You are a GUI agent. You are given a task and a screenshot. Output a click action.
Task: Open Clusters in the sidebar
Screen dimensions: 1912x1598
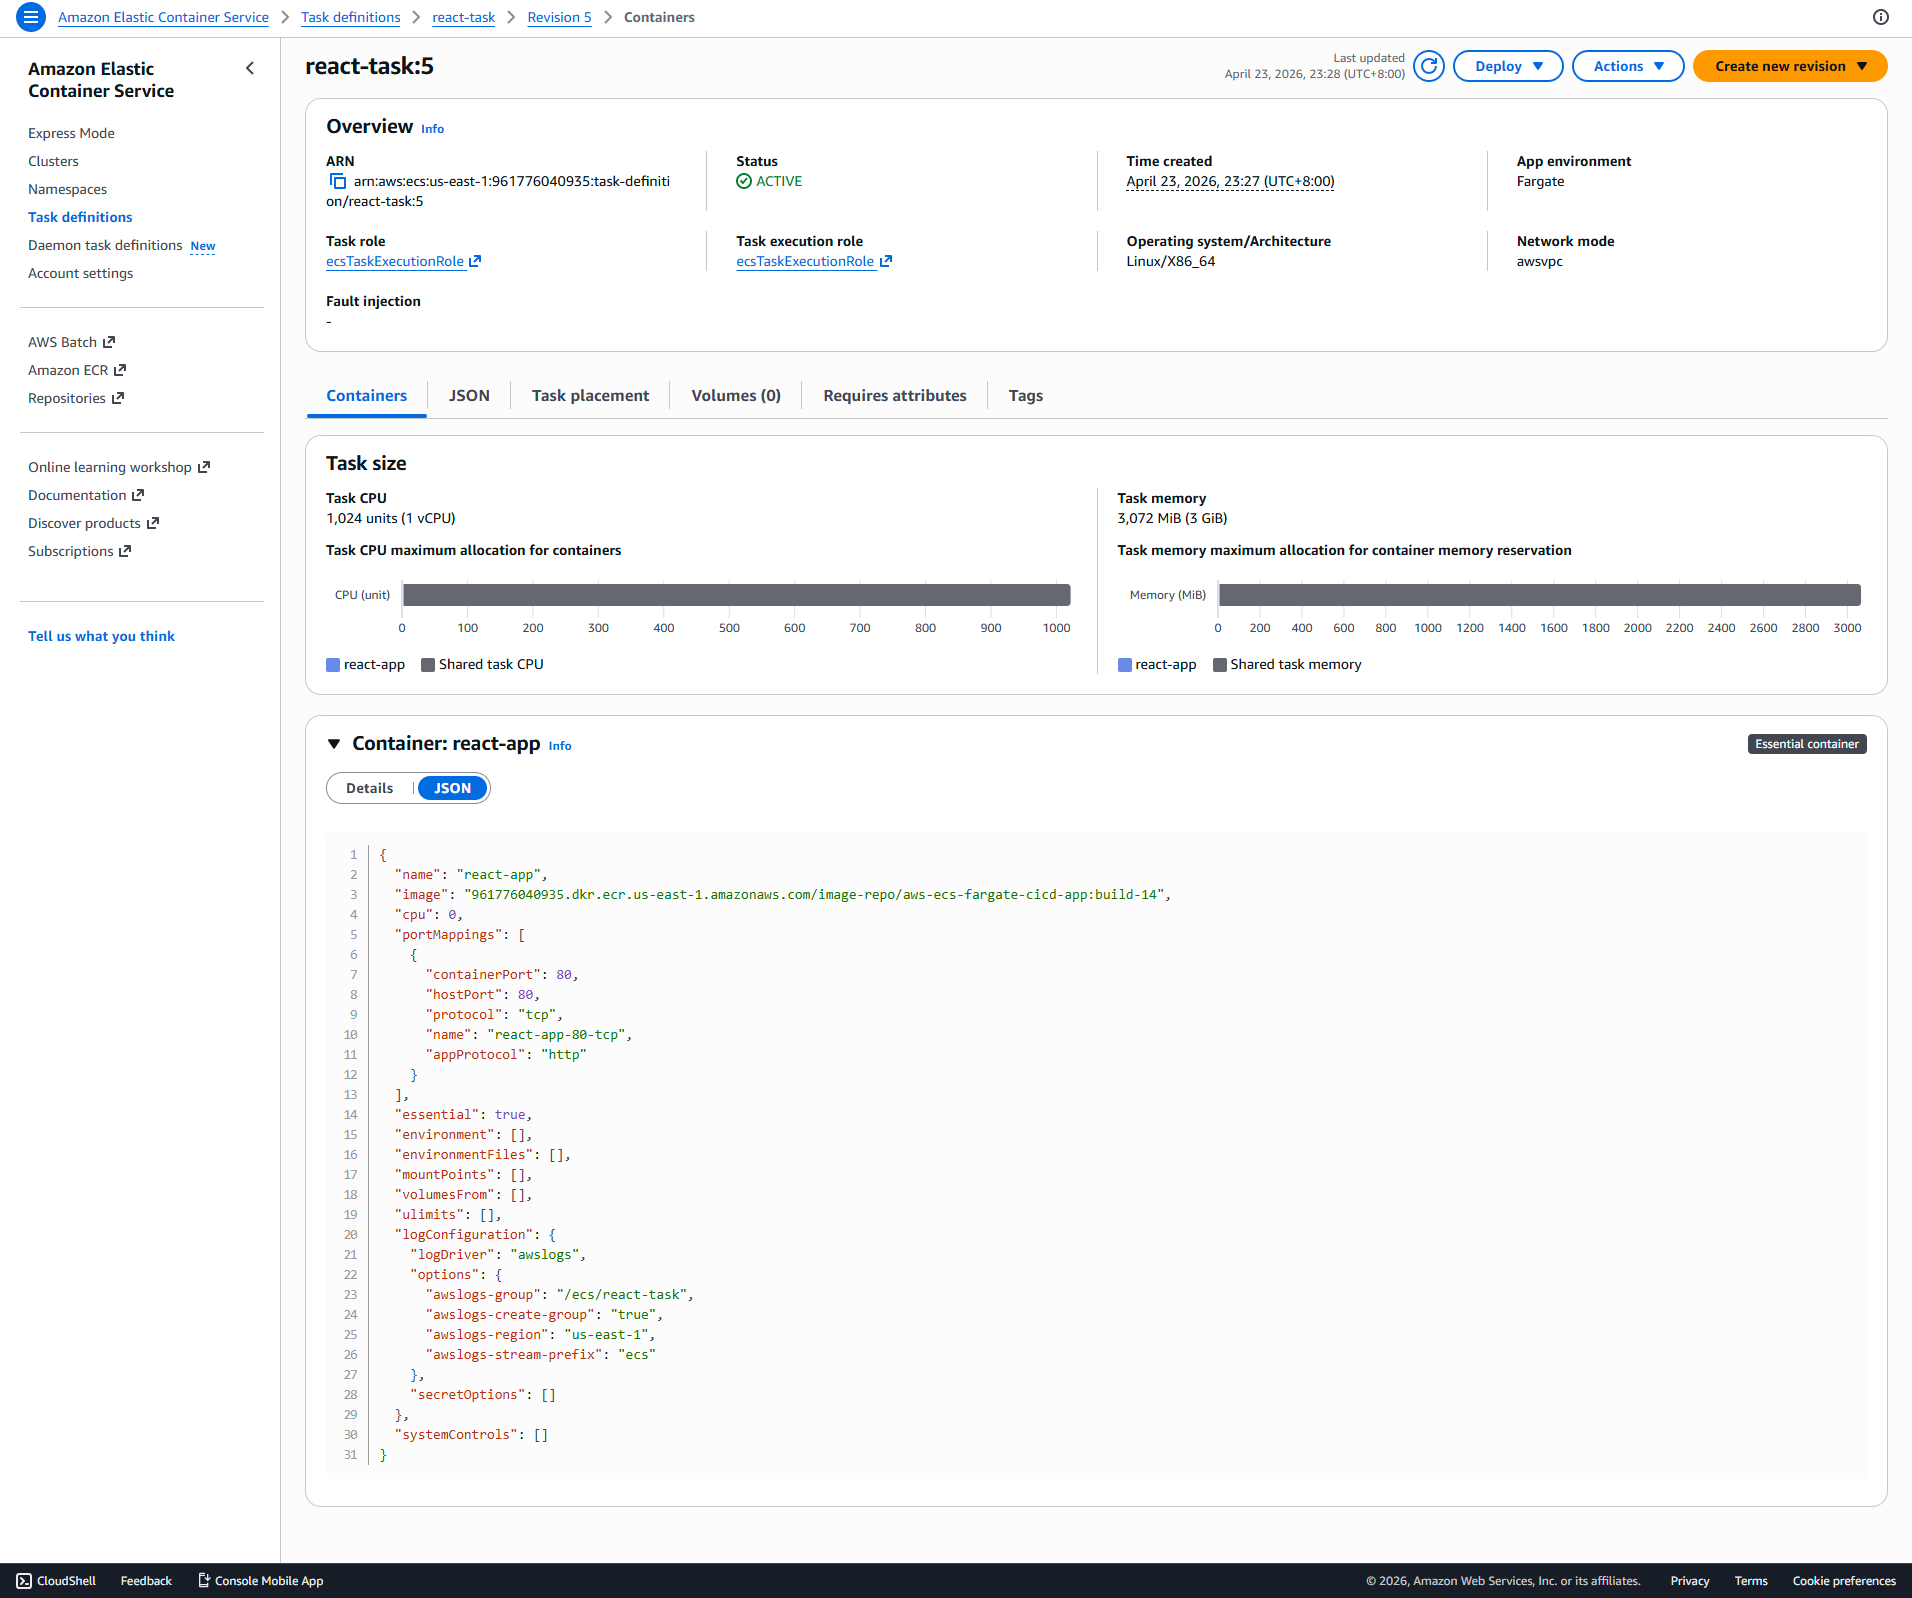click(53, 161)
